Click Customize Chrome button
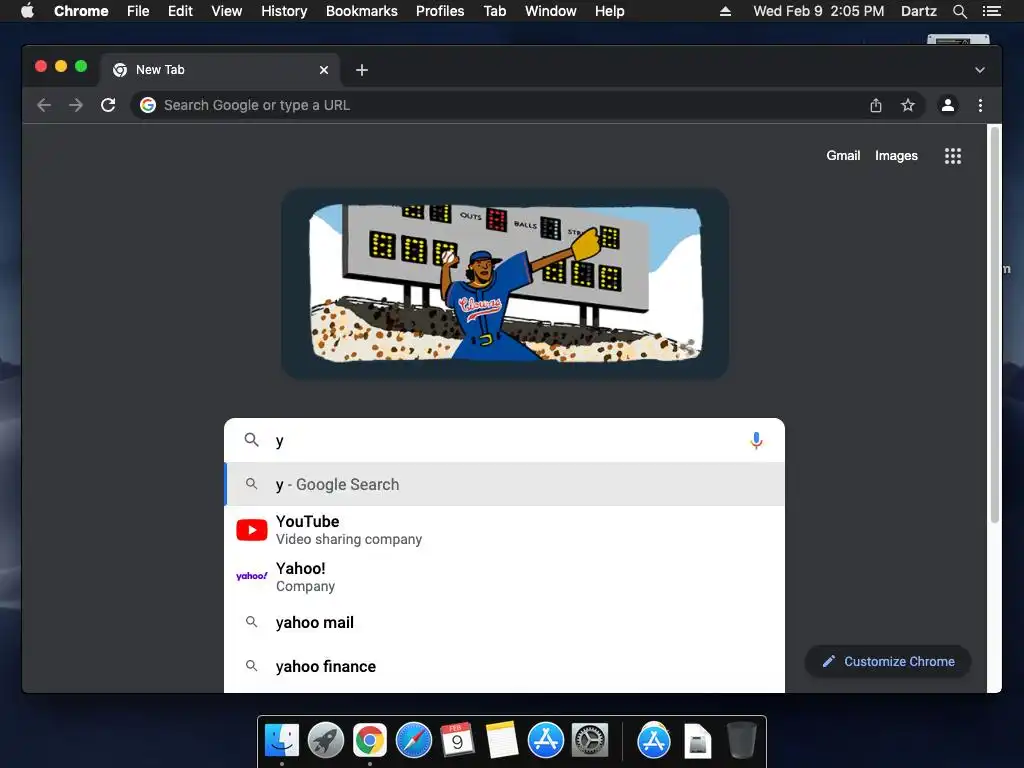 [x=888, y=662]
